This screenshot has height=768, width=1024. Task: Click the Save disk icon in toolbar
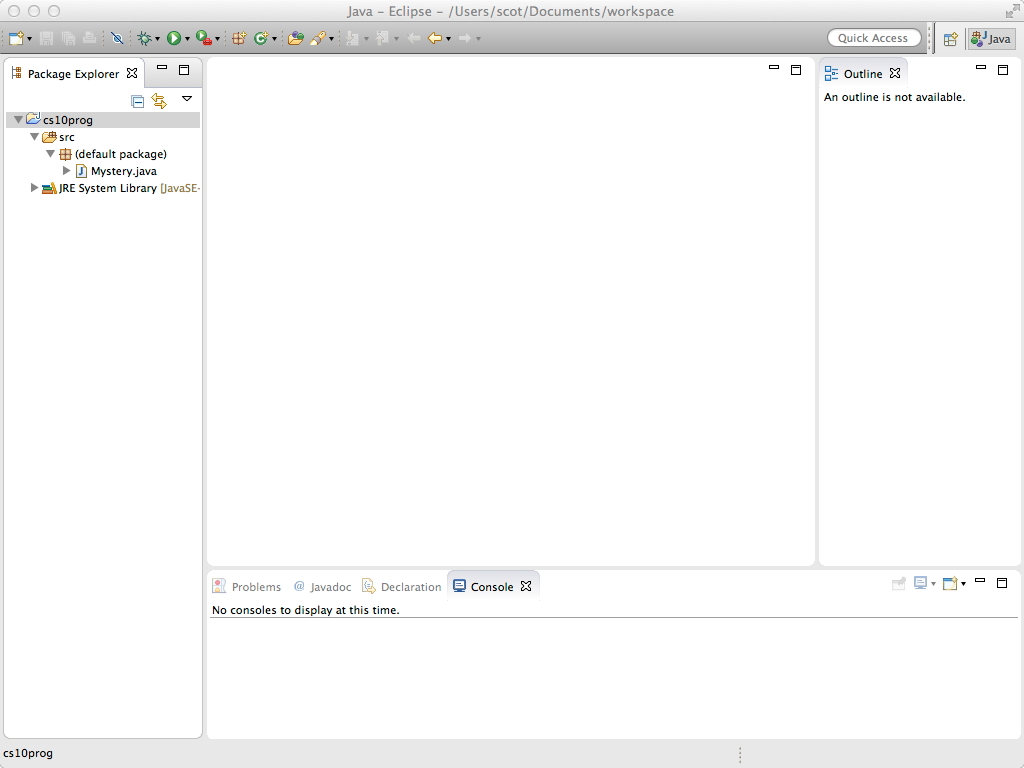pyautogui.click(x=46, y=39)
